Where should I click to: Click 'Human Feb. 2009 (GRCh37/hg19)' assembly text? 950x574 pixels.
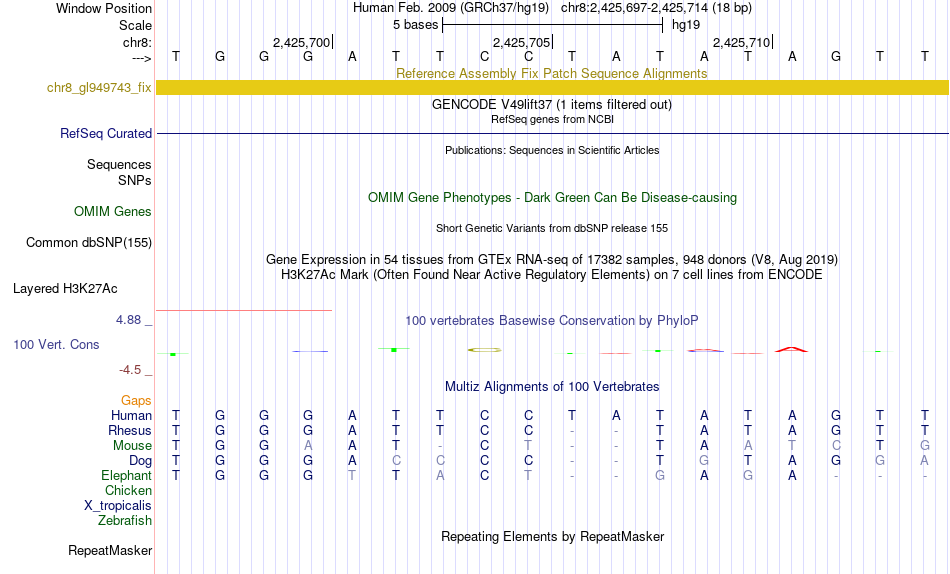click(451, 8)
